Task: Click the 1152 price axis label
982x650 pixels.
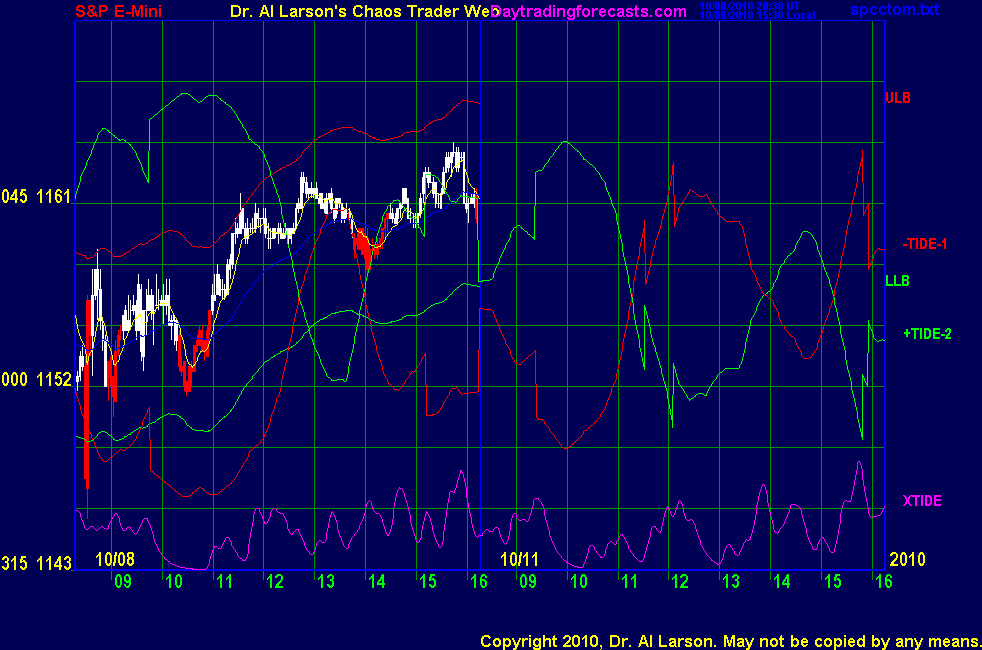Action: 54,380
